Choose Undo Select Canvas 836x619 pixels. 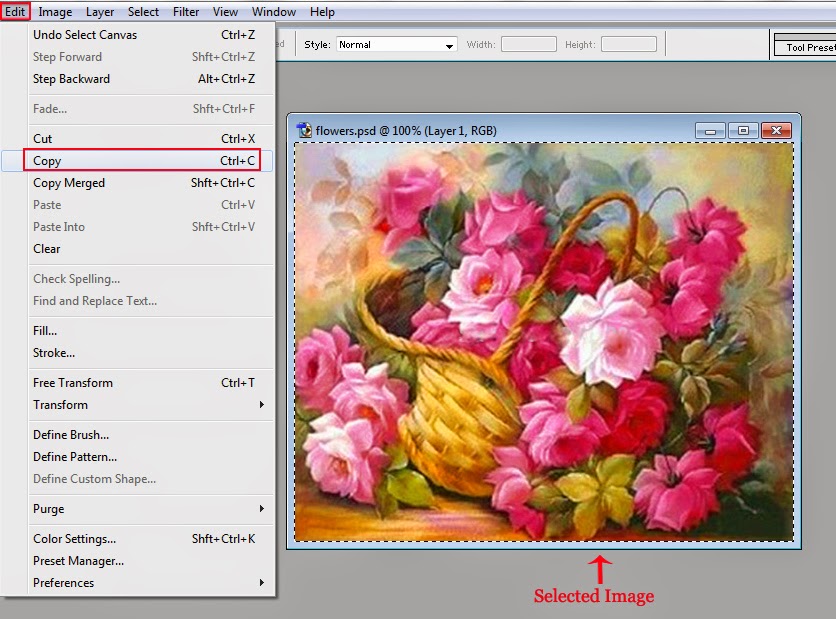143,35
